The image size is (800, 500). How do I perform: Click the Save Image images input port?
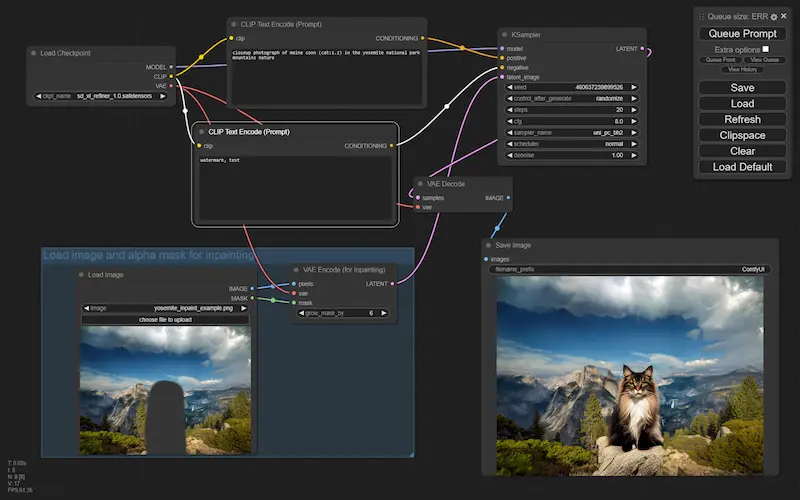click(486, 259)
